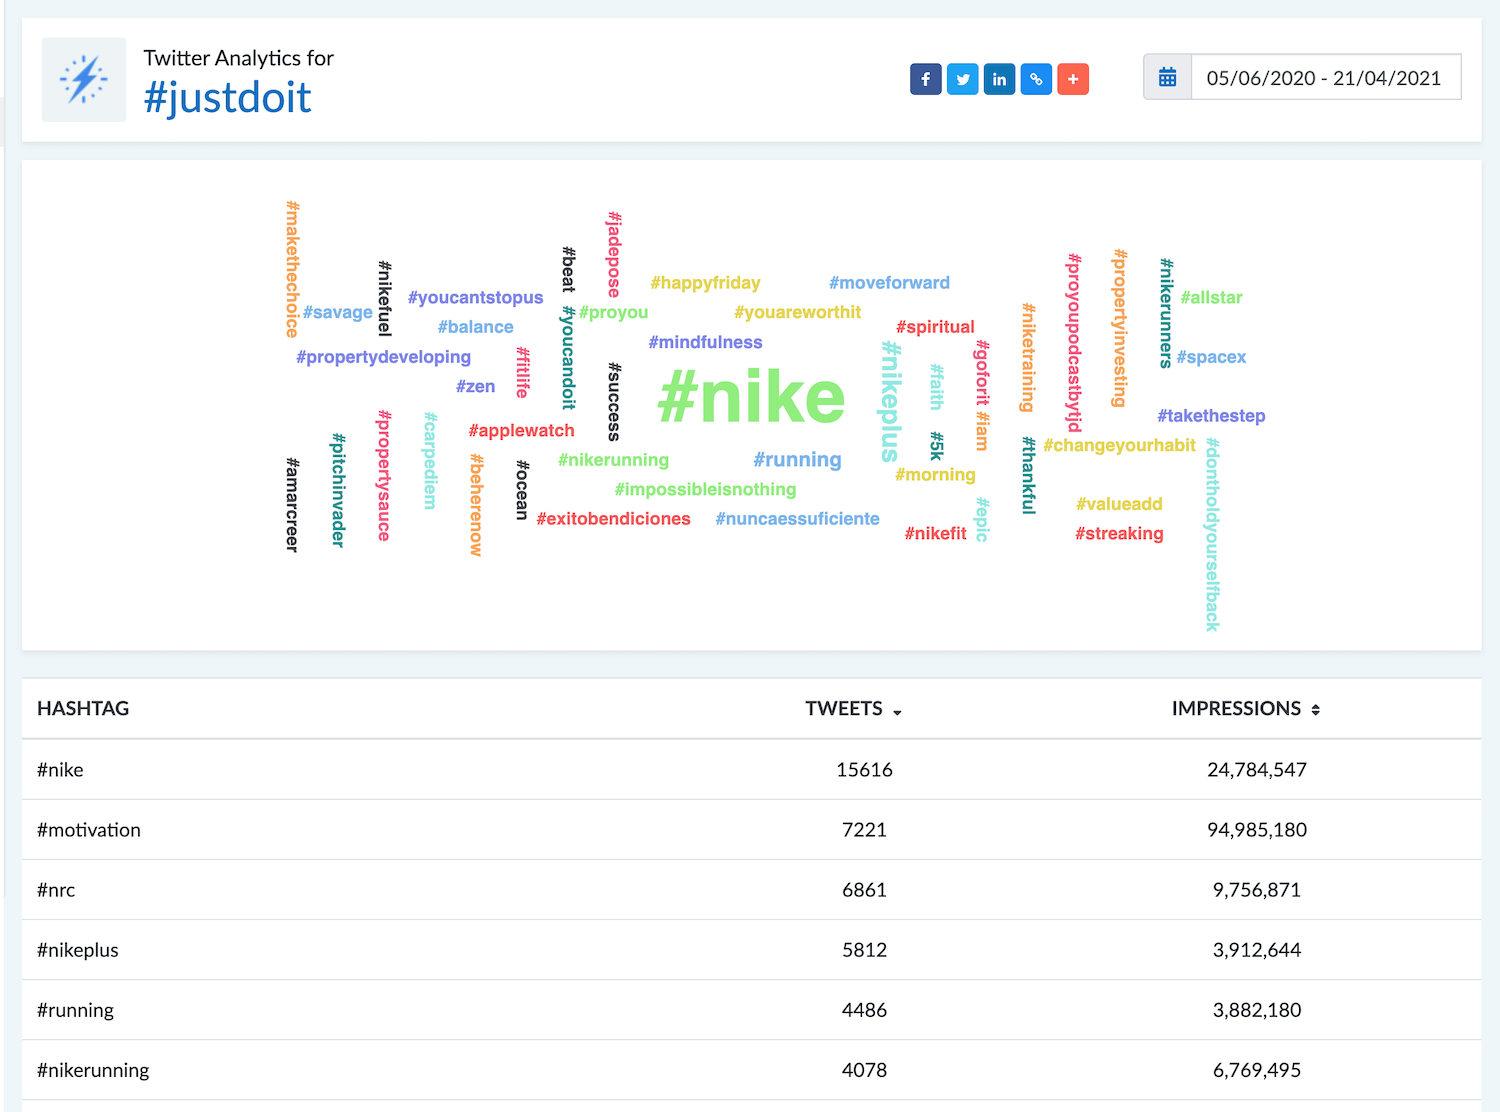
Task: Click #youcantstopus in word cloud
Action: tap(475, 298)
